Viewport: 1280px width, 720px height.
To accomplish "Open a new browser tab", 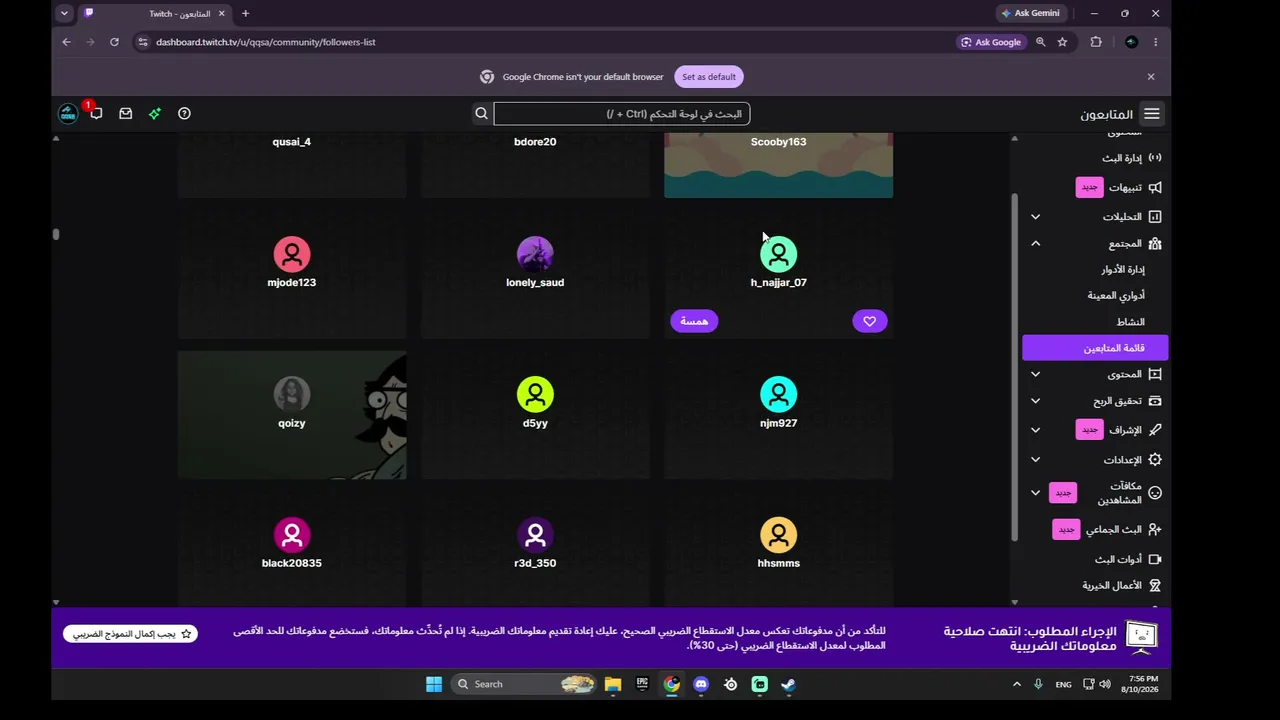I will [x=245, y=14].
